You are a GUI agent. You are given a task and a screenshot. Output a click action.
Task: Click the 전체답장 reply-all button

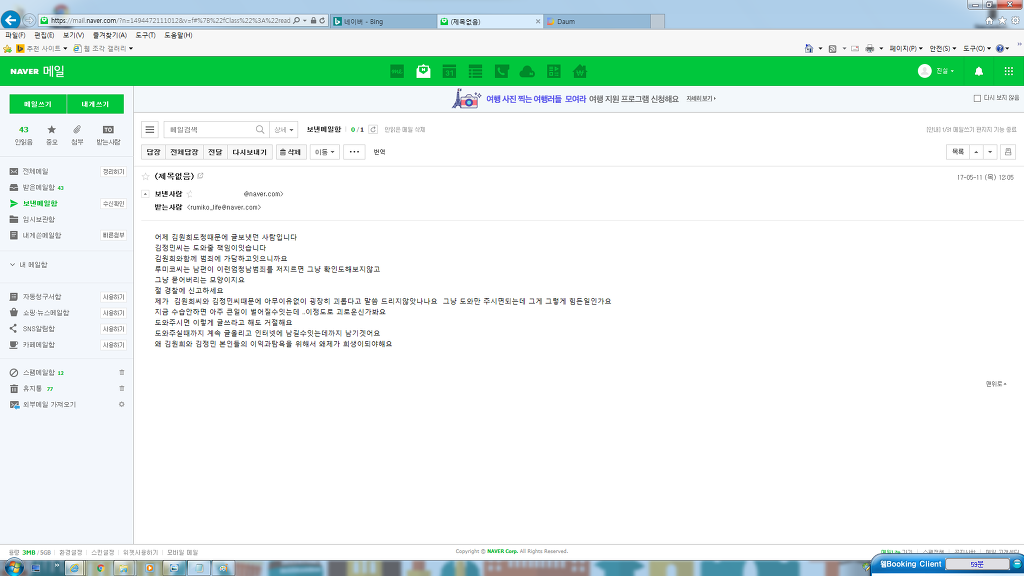pyautogui.click(x=184, y=152)
